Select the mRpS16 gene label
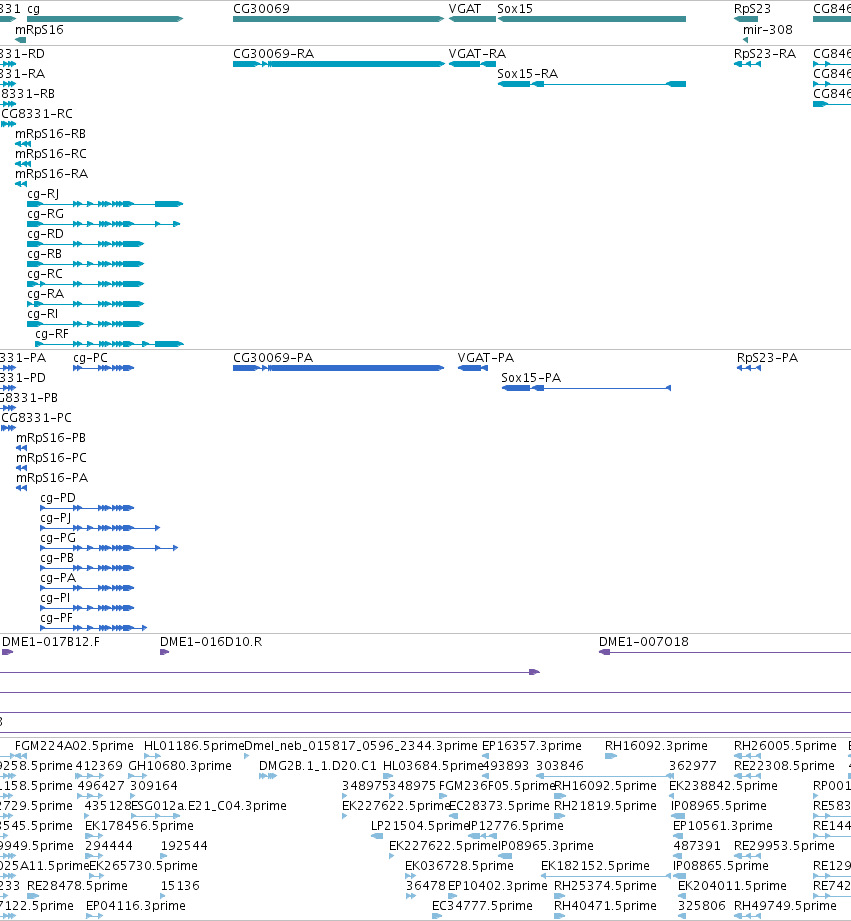851x921 pixels. tap(39, 29)
